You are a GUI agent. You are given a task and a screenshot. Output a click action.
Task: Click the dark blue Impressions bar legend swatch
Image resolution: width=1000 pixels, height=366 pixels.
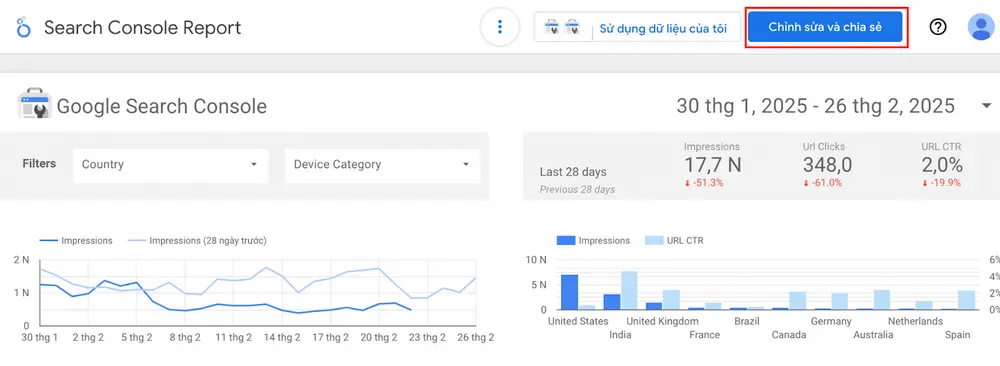click(x=566, y=240)
